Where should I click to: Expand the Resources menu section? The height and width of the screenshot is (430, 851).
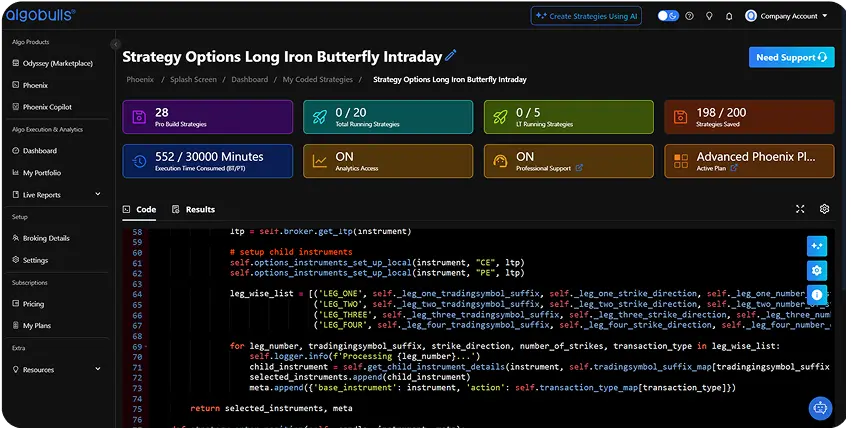(x=98, y=369)
